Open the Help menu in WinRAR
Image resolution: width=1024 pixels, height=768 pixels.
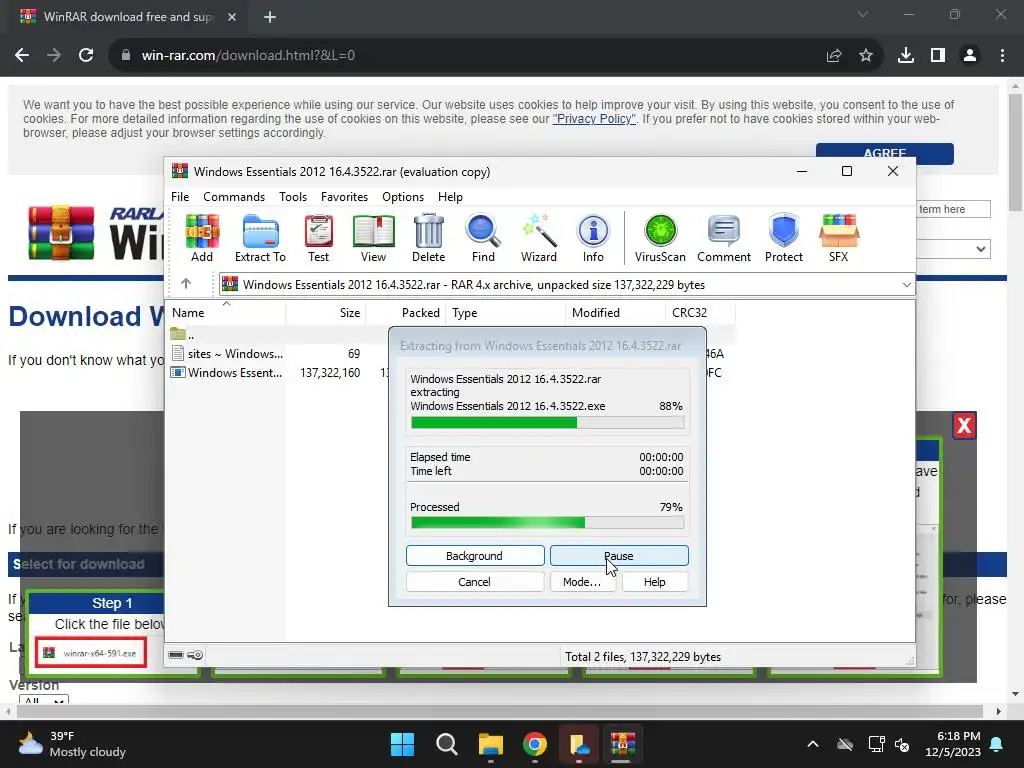450,197
